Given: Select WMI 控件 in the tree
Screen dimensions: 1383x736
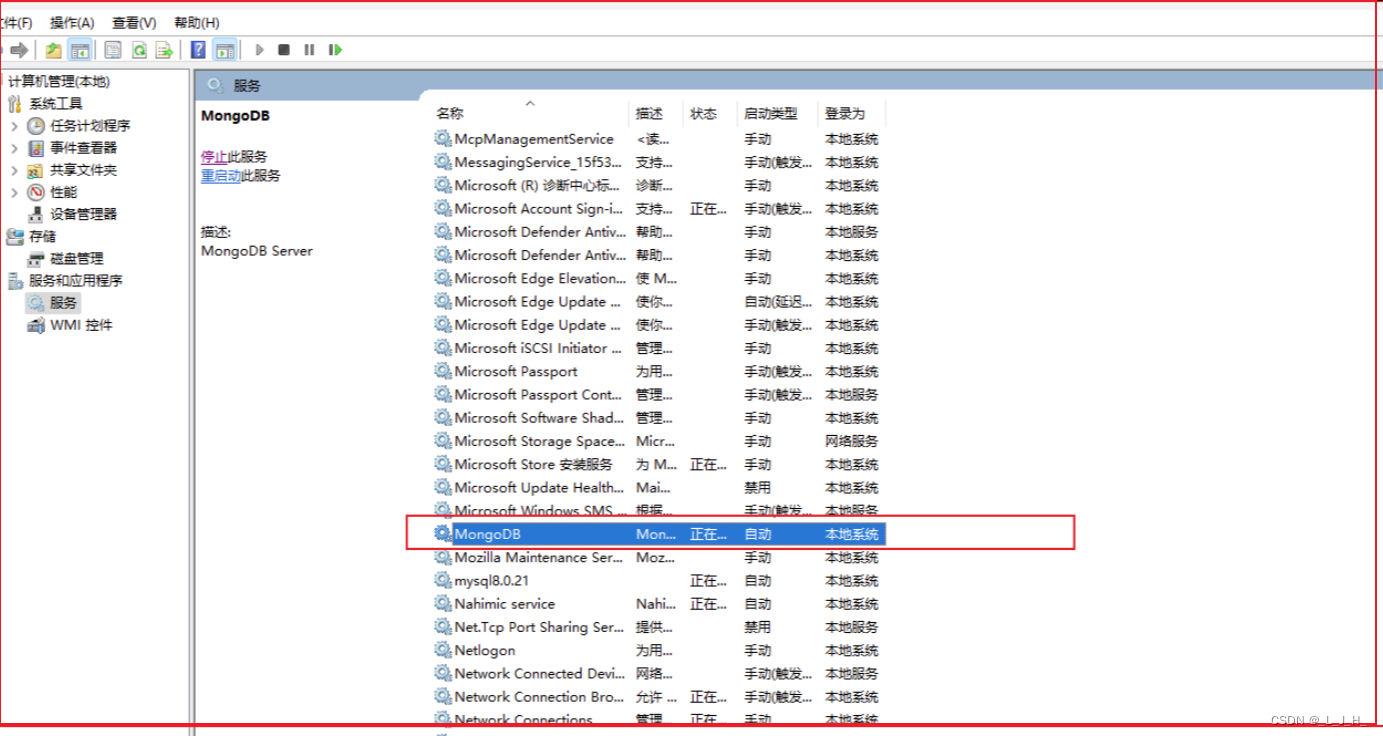Looking at the screenshot, I should [x=81, y=325].
